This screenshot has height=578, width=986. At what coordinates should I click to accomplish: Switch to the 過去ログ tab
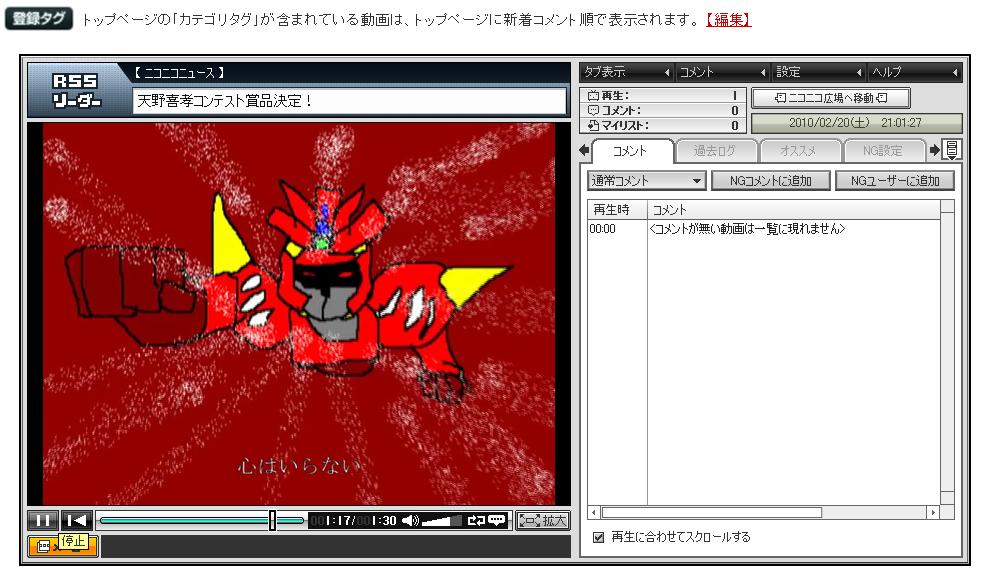tap(715, 151)
